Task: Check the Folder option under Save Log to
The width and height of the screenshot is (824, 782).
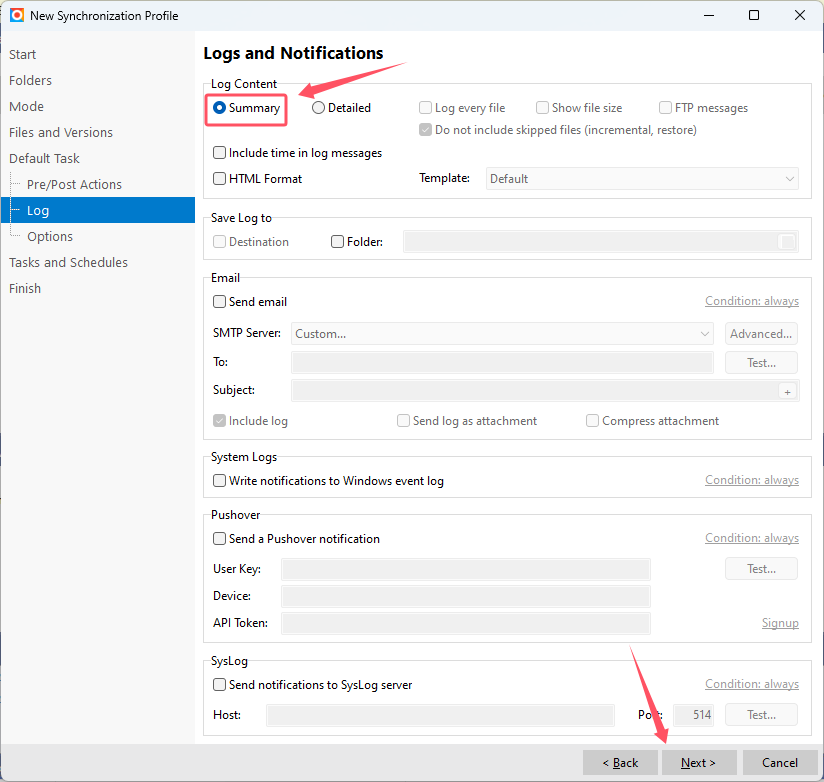Action: [x=338, y=242]
